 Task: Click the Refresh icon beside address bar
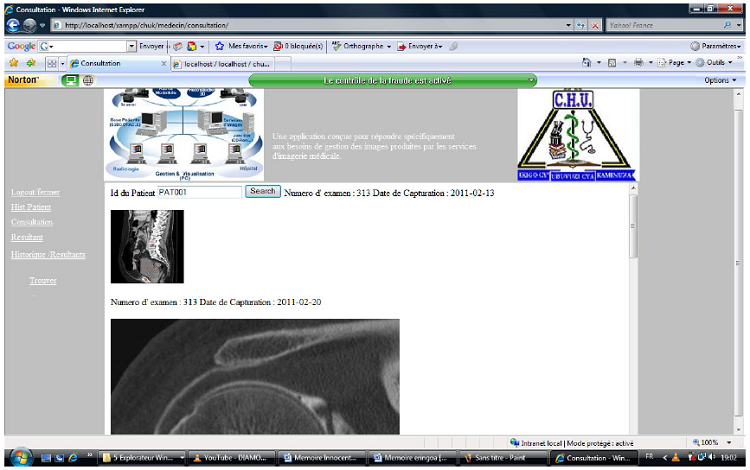coord(581,25)
